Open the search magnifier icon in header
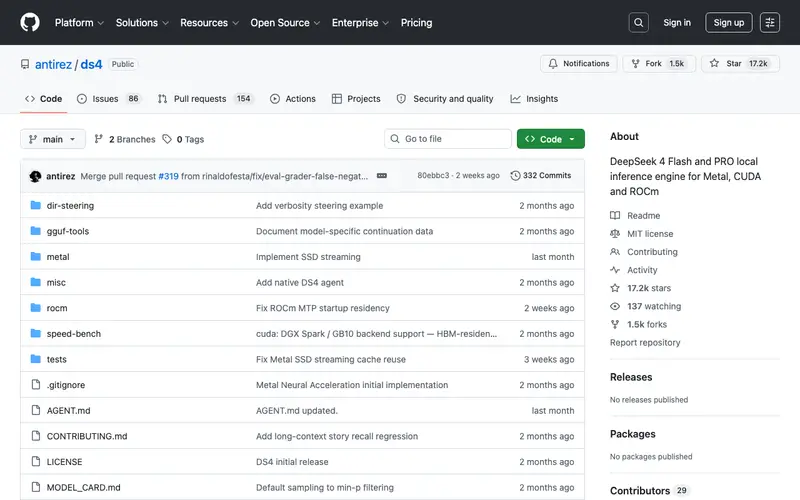Viewport: 800px width, 500px height. tap(638, 22)
